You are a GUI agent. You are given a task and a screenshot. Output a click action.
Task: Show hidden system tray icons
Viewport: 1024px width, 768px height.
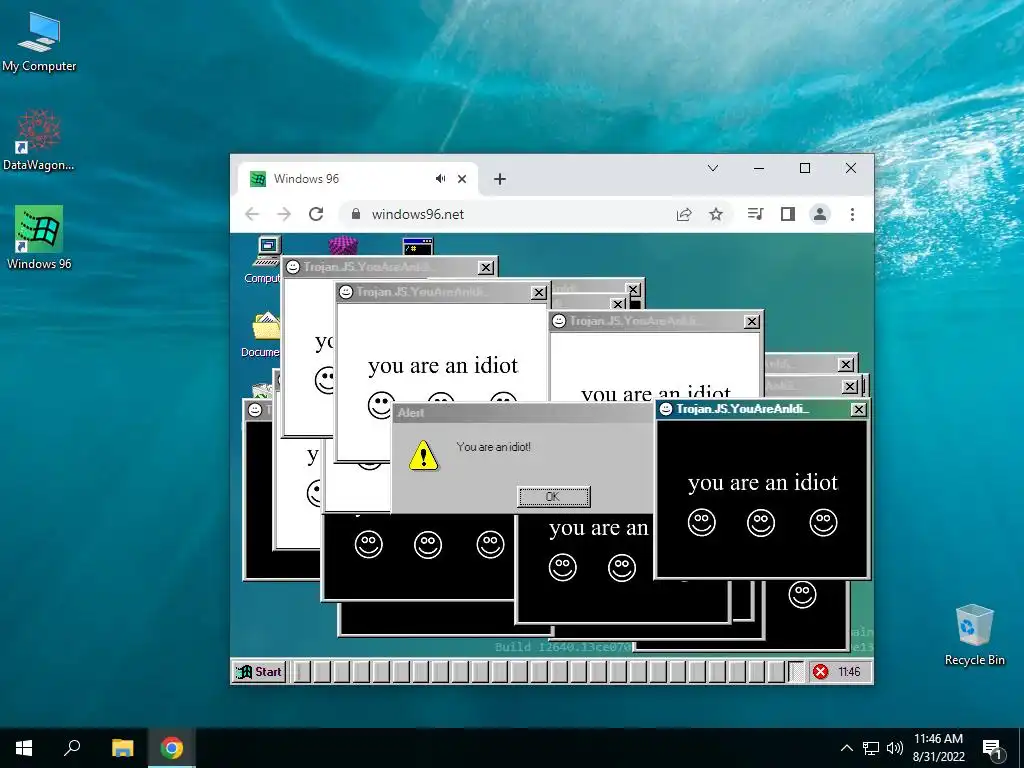(x=846, y=748)
